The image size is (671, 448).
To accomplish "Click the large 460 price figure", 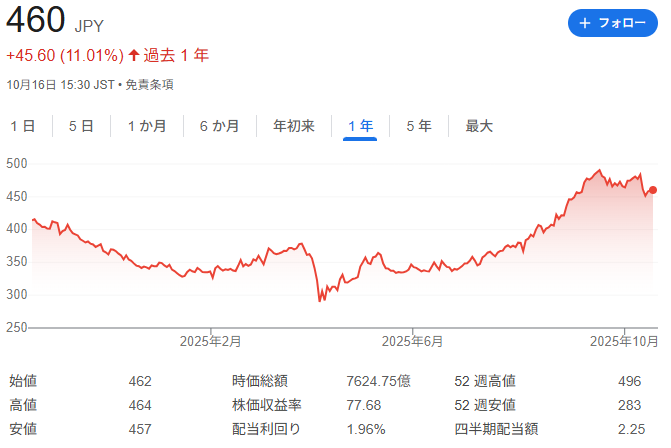I will (x=36, y=20).
